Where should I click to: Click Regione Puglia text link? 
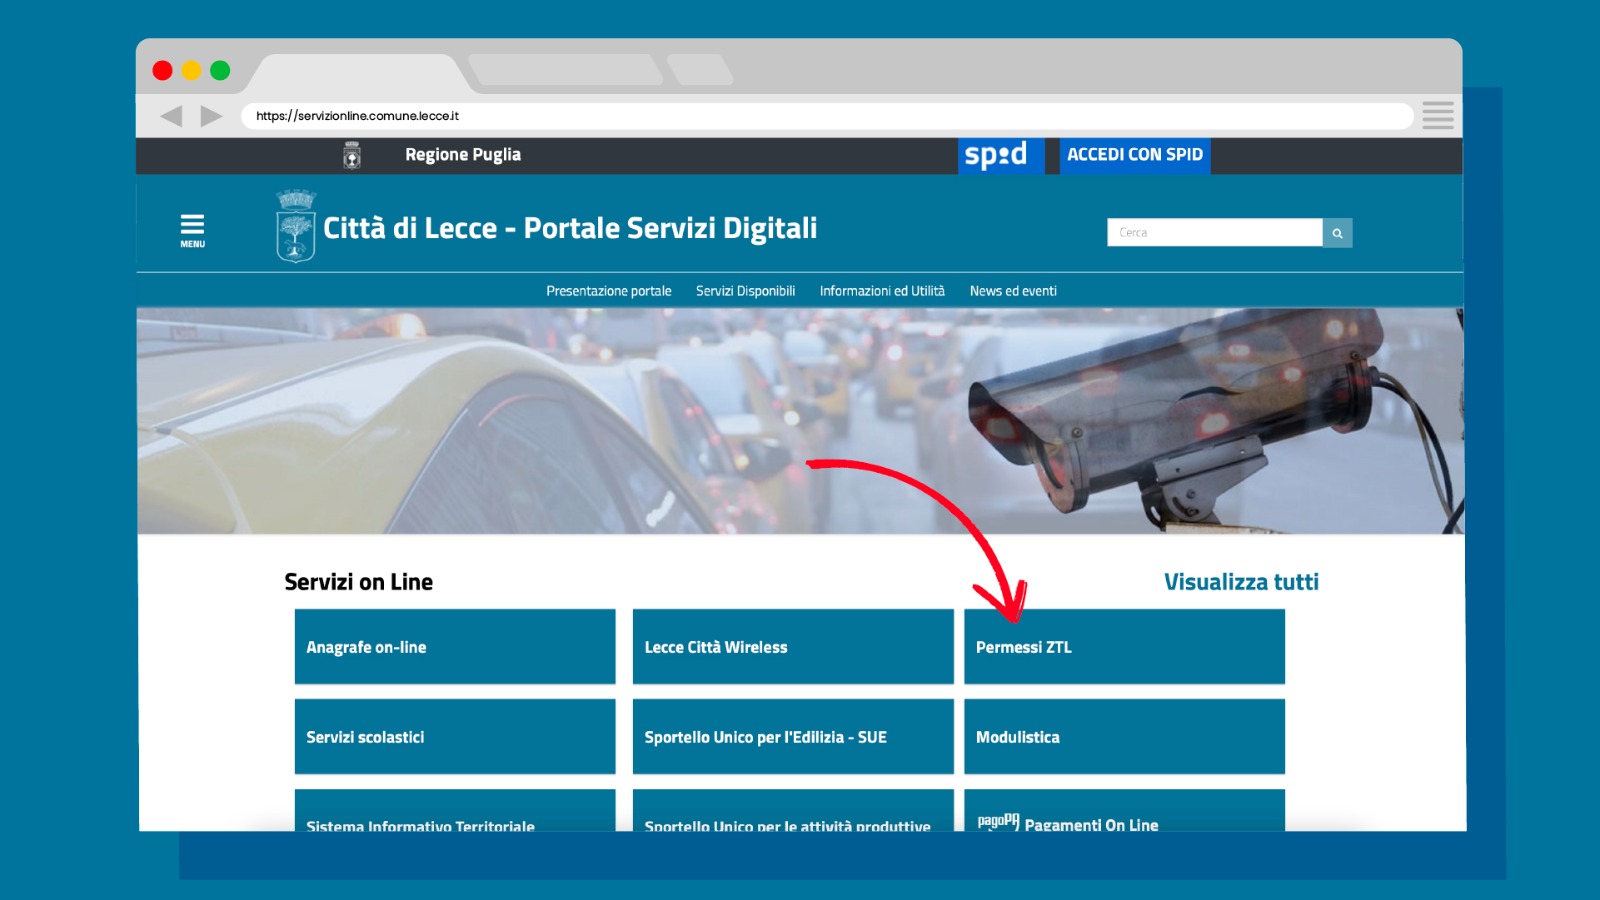(x=463, y=155)
